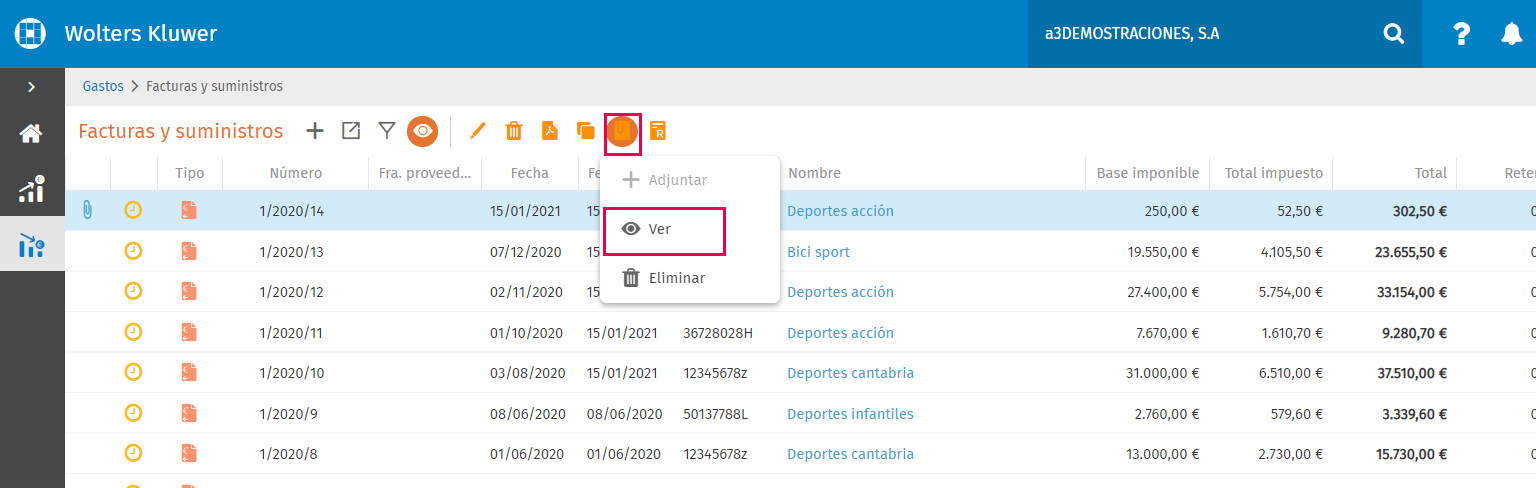Open Deportes acción link in row 1/2020/14

click(840, 211)
